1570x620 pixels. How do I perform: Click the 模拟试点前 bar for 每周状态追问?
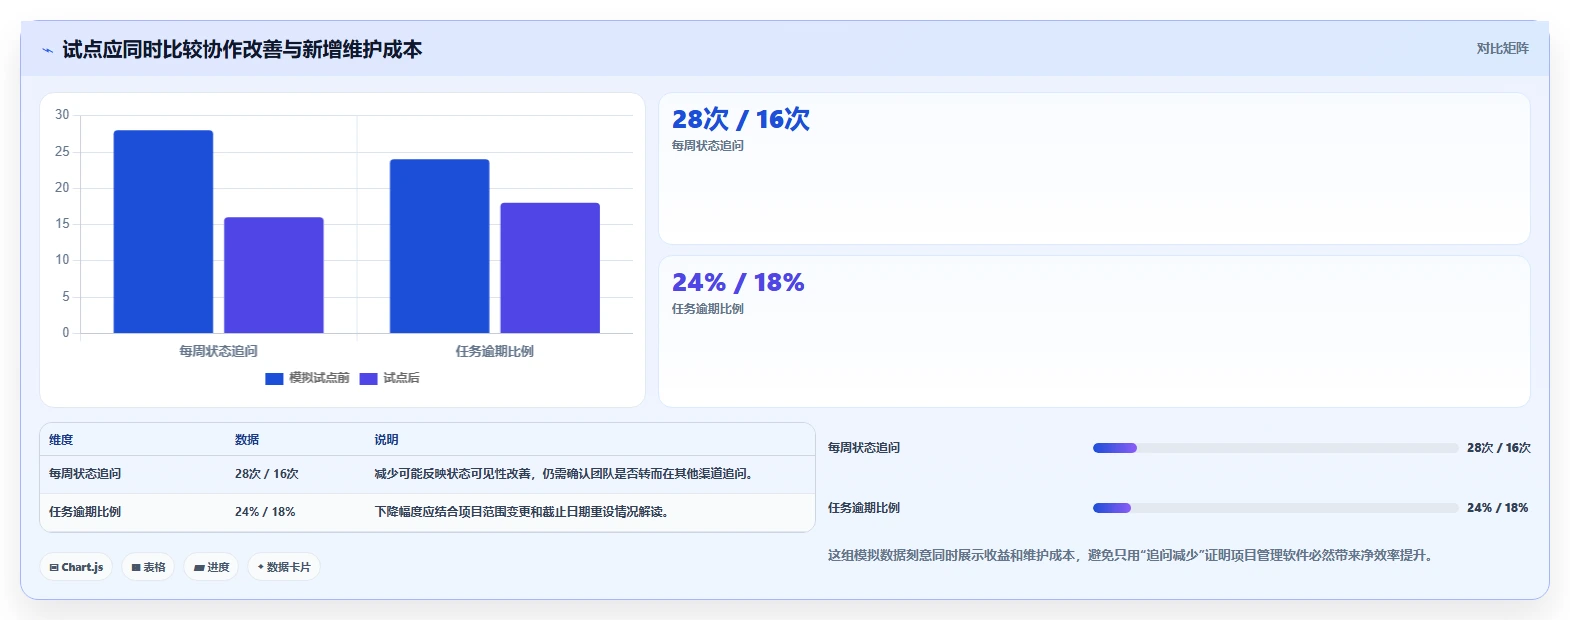pyautogui.click(x=163, y=231)
